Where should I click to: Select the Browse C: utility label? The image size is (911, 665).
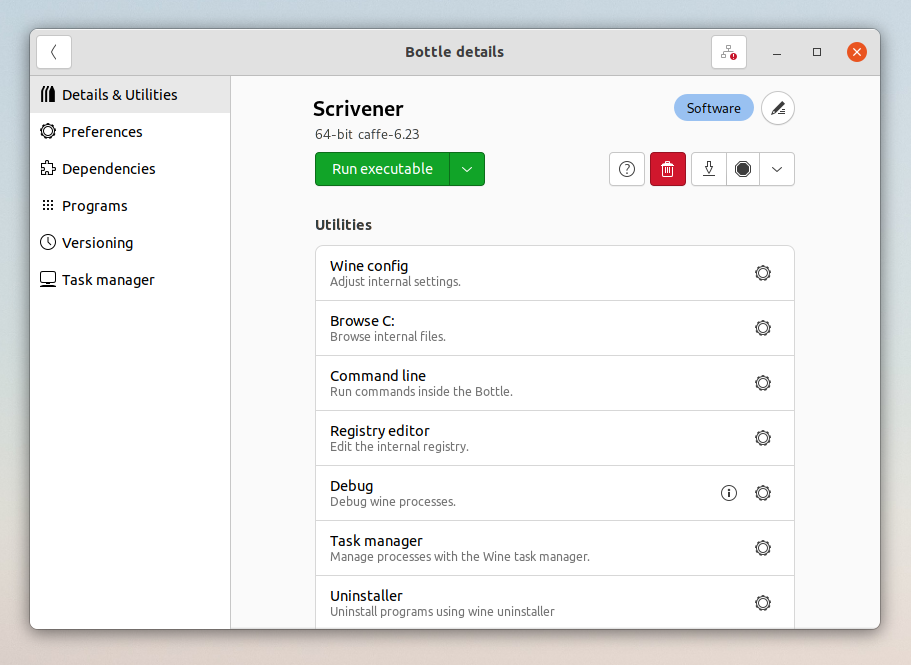point(363,321)
